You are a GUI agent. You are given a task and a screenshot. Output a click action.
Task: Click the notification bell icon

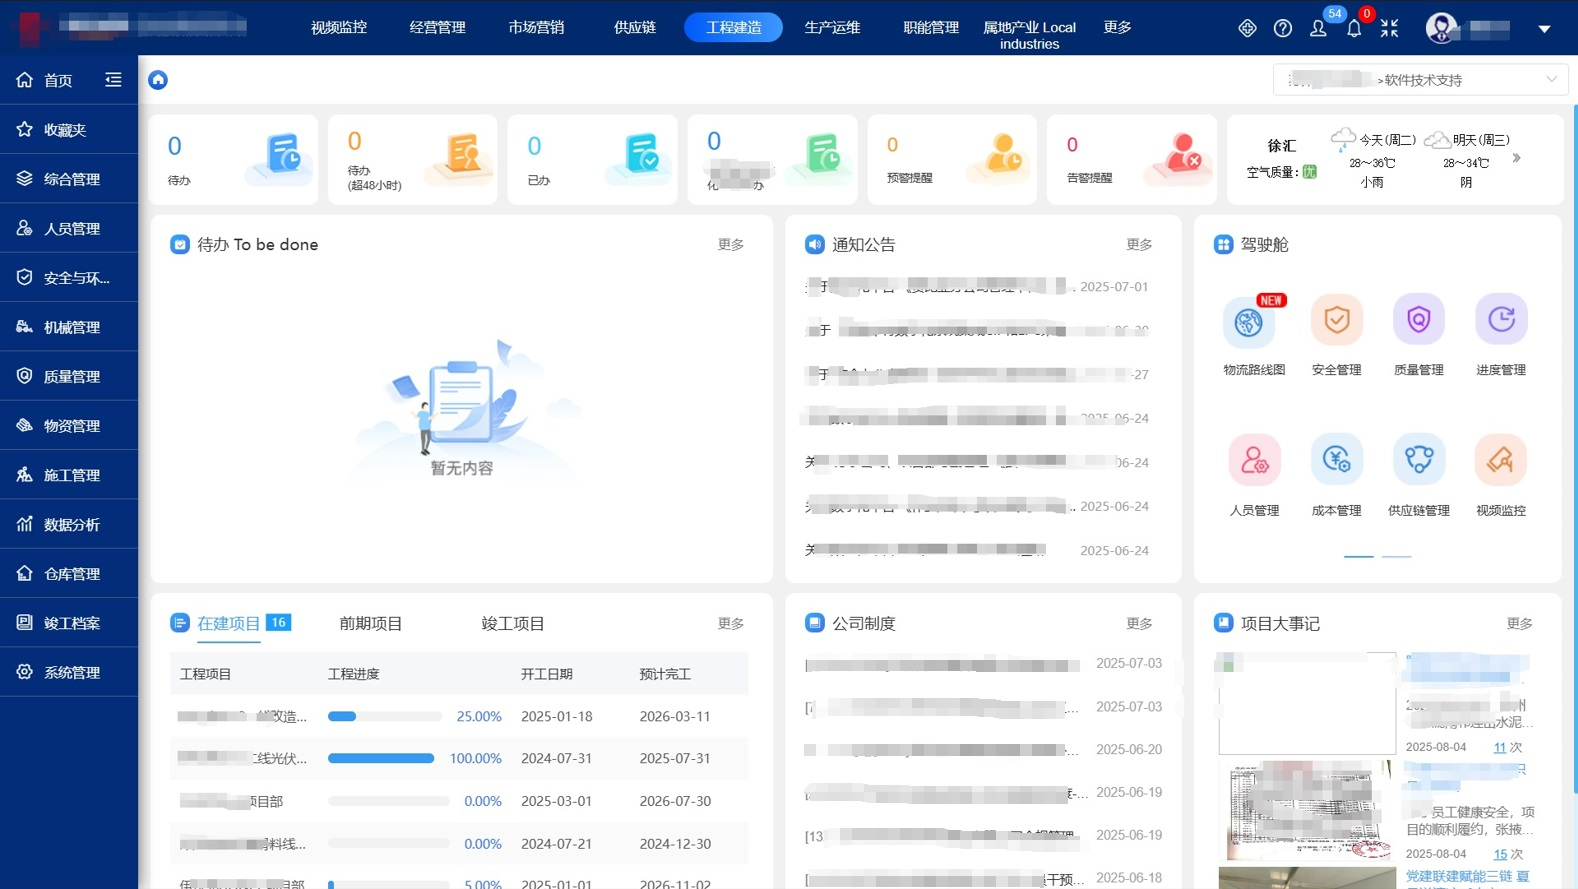click(1354, 28)
